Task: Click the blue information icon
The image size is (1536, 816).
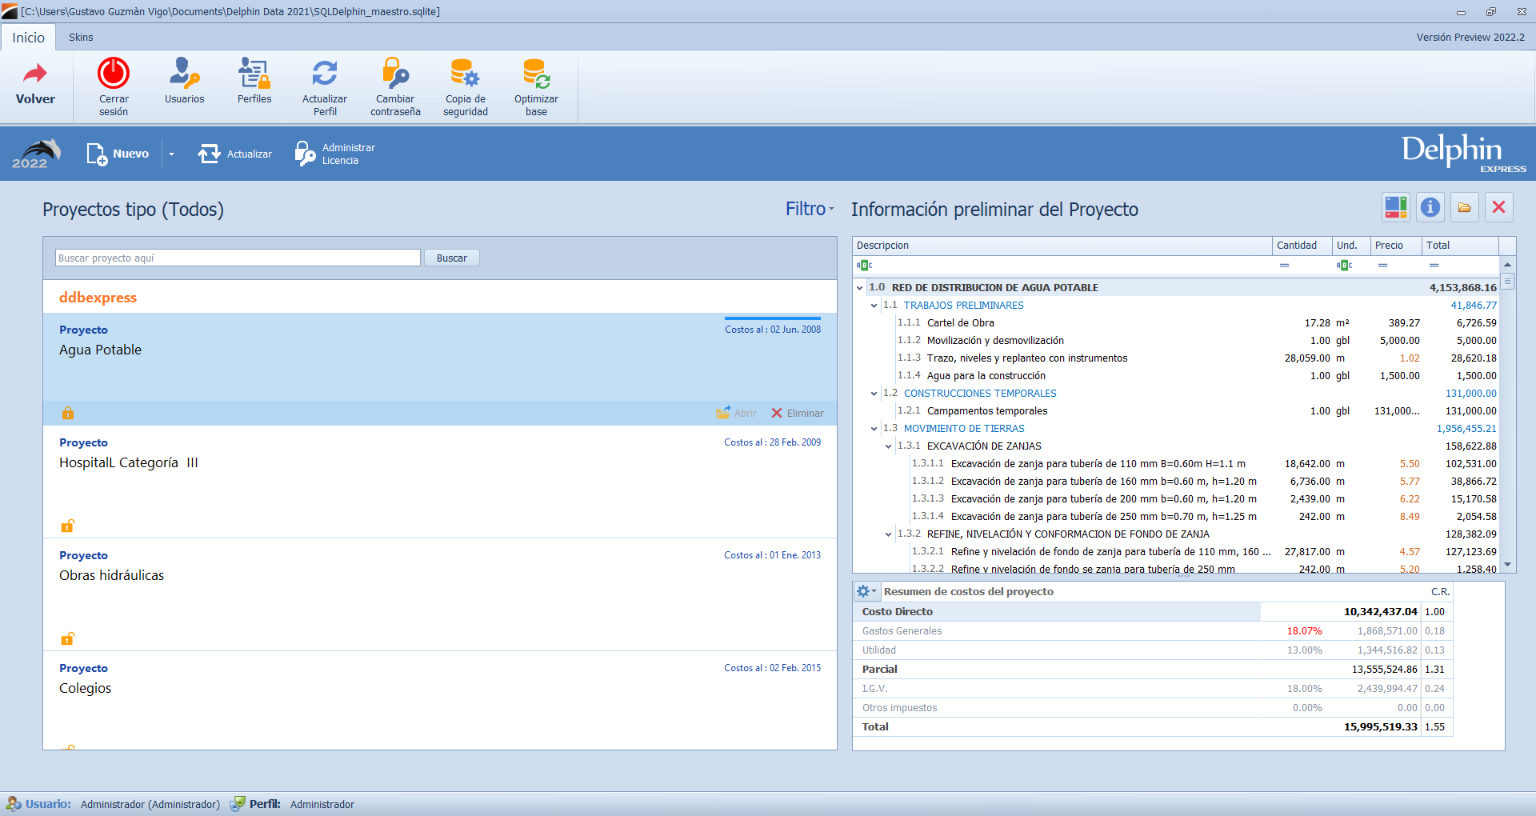Action: tap(1430, 207)
